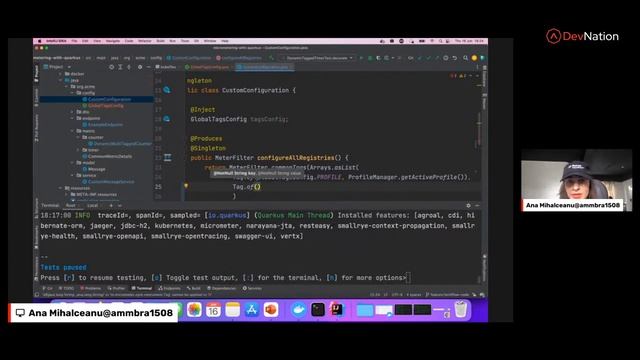Click the Git history clock icon
This screenshot has width=640, height=360.
coord(446,58)
